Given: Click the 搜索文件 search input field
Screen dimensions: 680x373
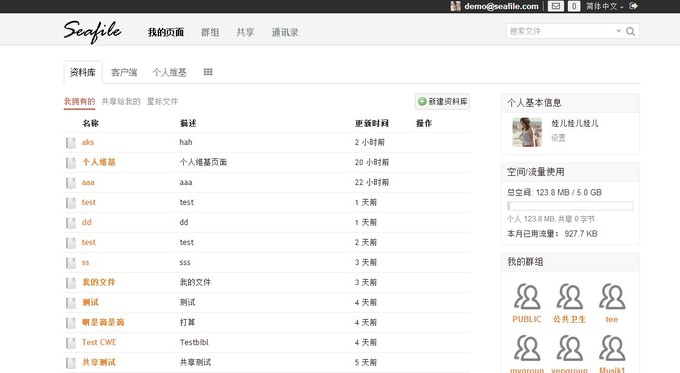Looking at the screenshot, I should point(562,31).
